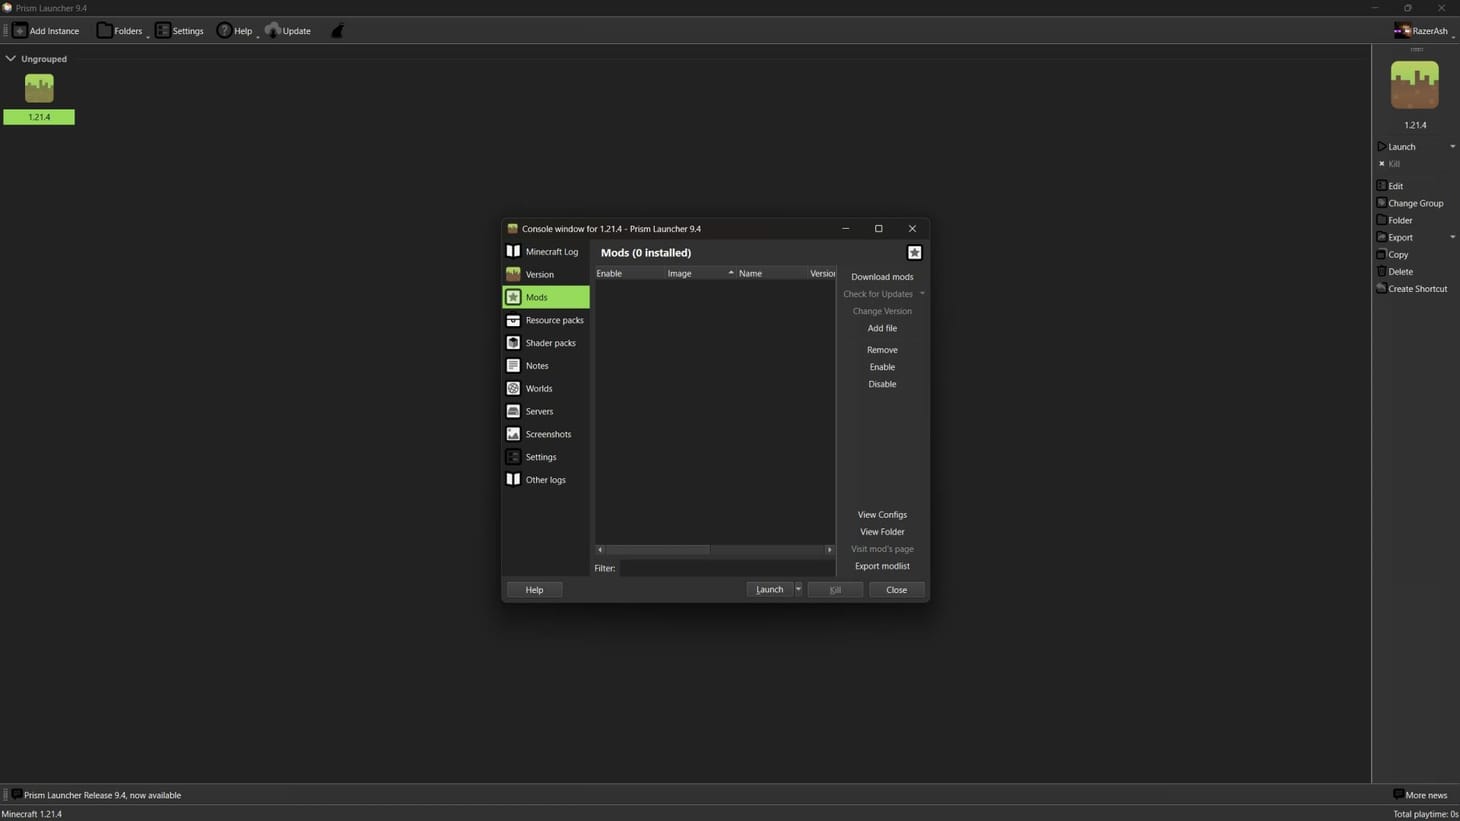Viewport: 1460px width, 821px height.
Task: View the Screenshots section
Action: click(x=548, y=434)
